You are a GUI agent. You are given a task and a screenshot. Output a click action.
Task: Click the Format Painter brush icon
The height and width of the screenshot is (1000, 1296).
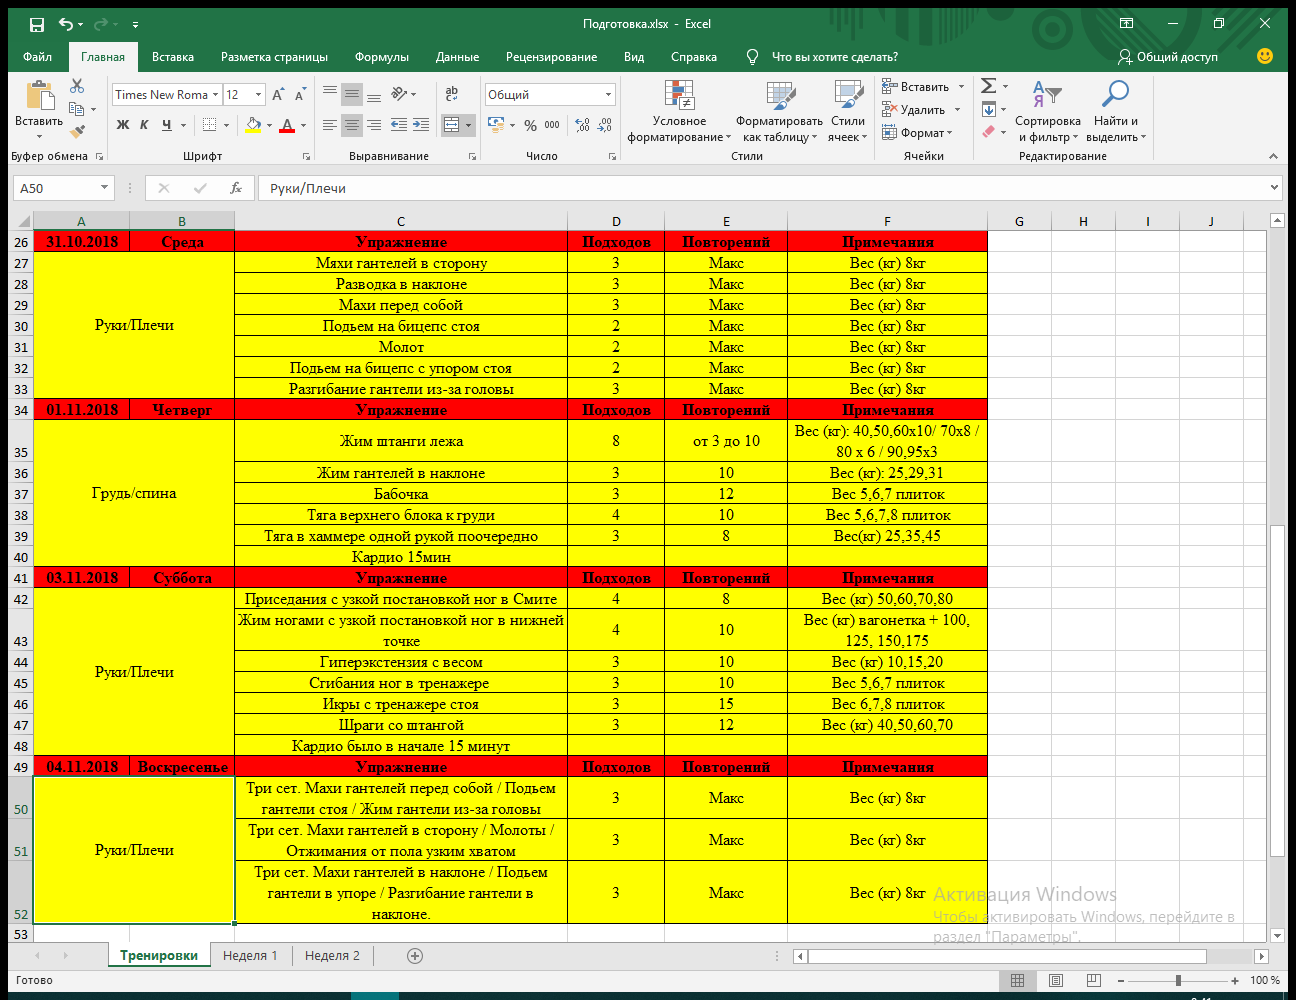click(77, 132)
